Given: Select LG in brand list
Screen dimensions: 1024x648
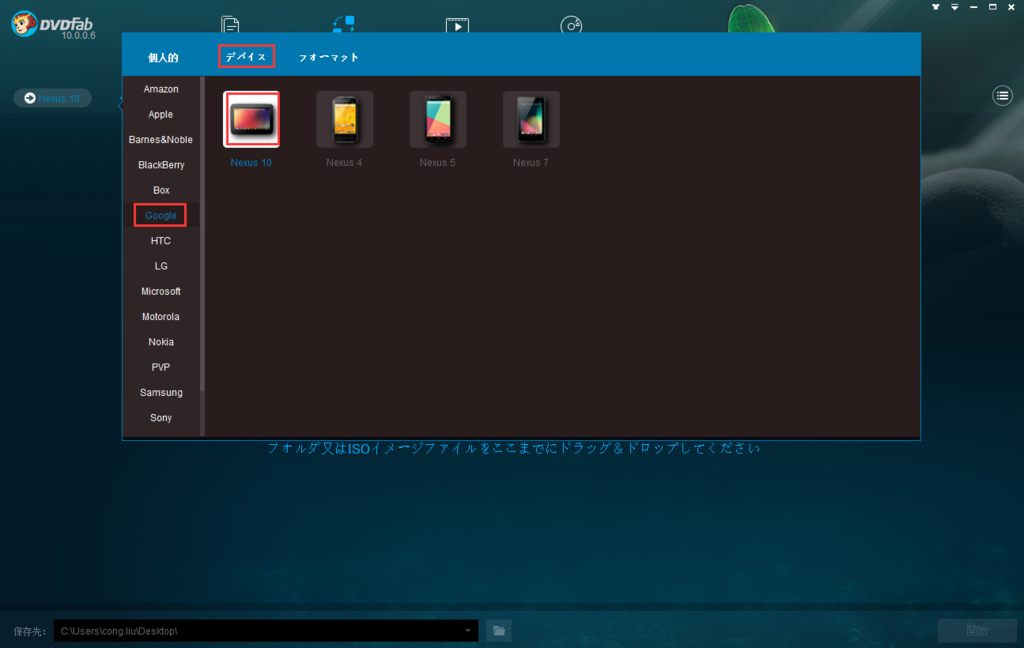Looking at the screenshot, I should (x=161, y=266).
